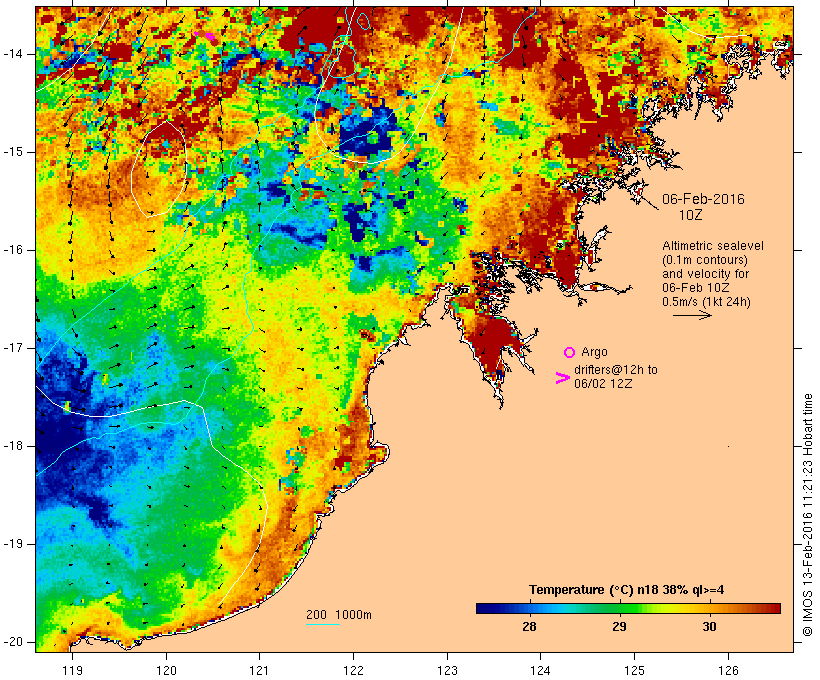Image resolution: width=820 pixels, height=680 pixels.
Task: Click the IMOS copyright timestamp text
Action: click(x=808, y=515)
